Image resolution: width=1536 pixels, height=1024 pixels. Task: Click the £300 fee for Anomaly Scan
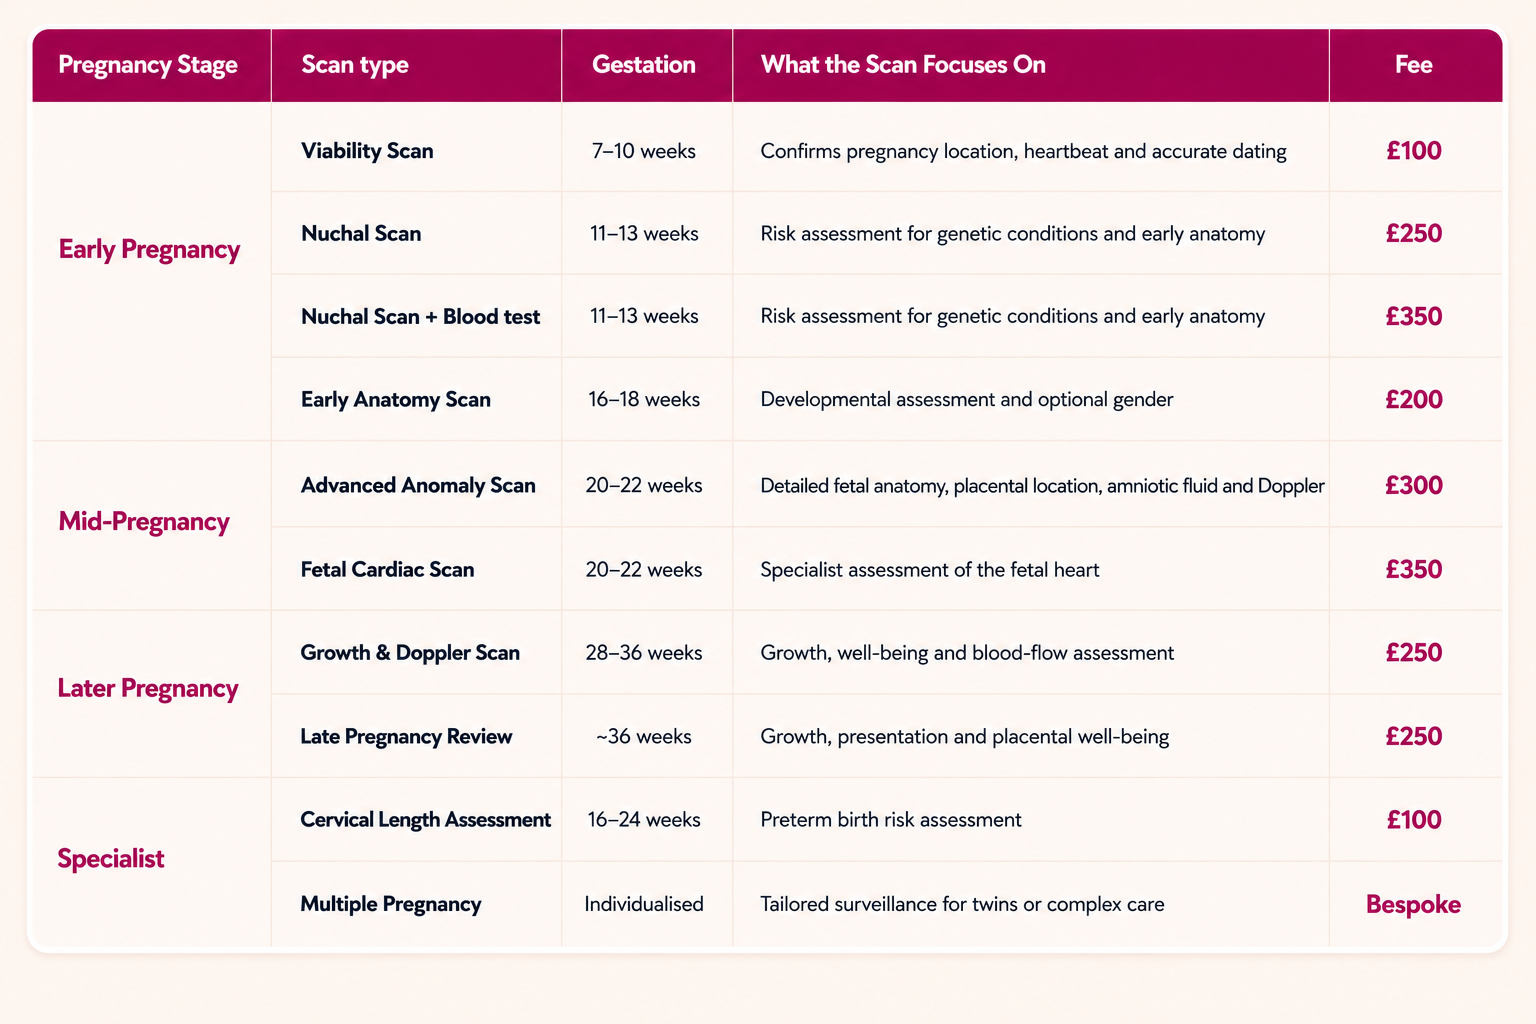pos(1414,486)
